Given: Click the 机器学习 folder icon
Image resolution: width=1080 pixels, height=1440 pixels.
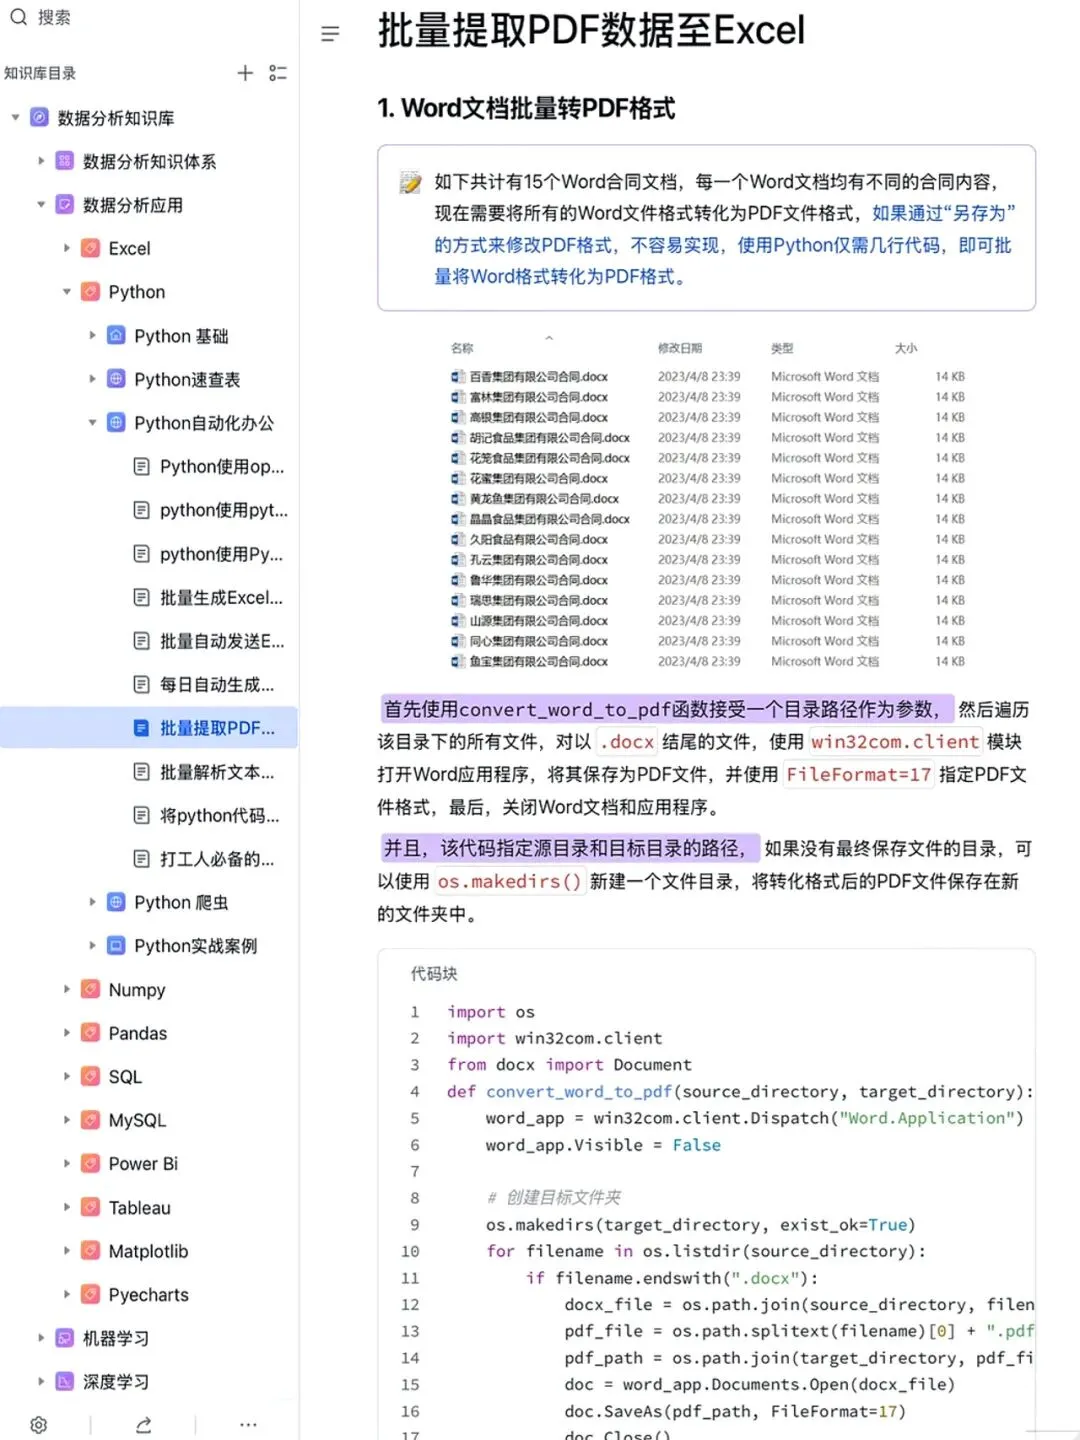Looking at the screenshot, I should click(64, 1338).
